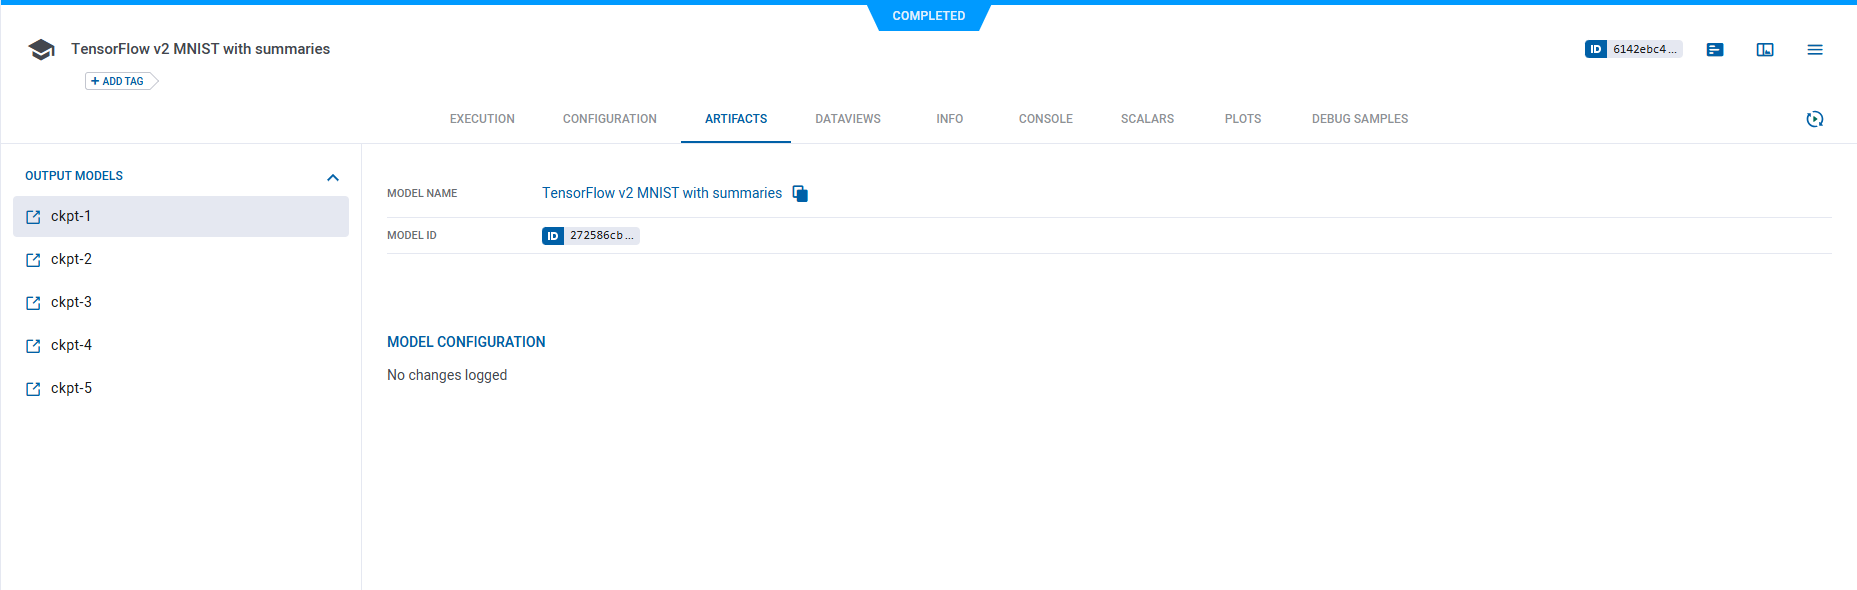Select ckpt-4 in output models list

(72, 345)
